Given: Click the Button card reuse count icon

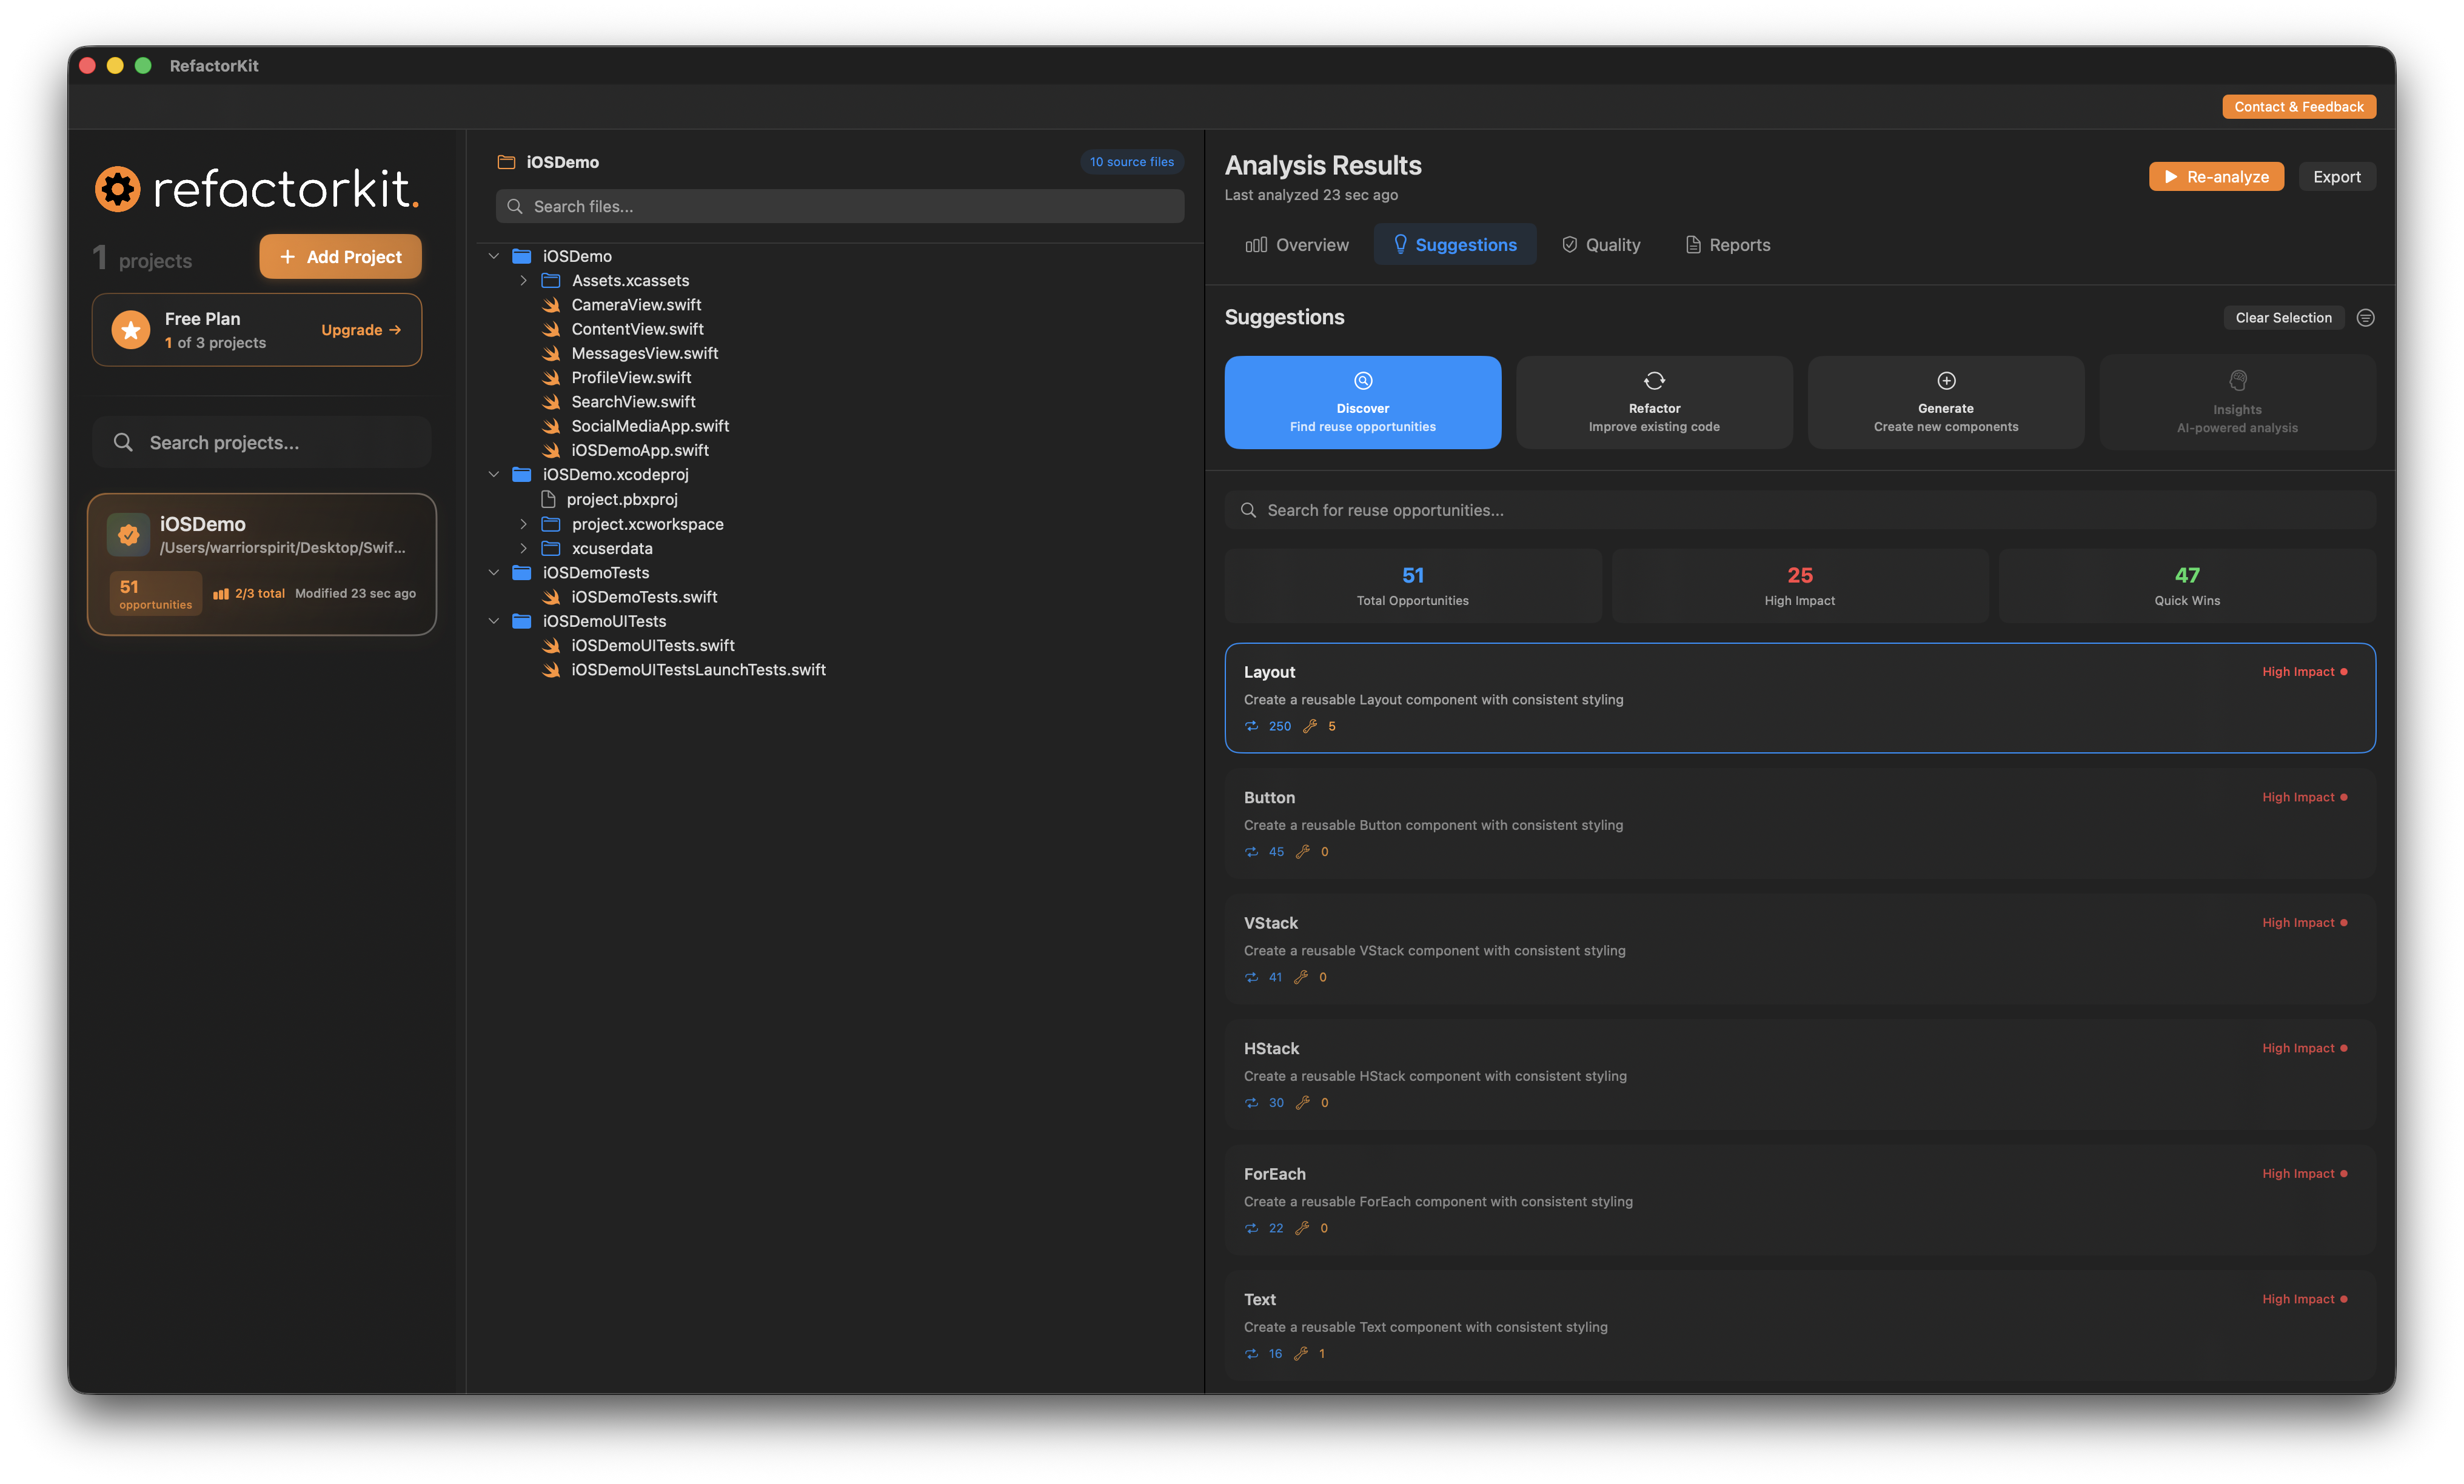Looking at the screenshot, I should [x=1252, y=852].
